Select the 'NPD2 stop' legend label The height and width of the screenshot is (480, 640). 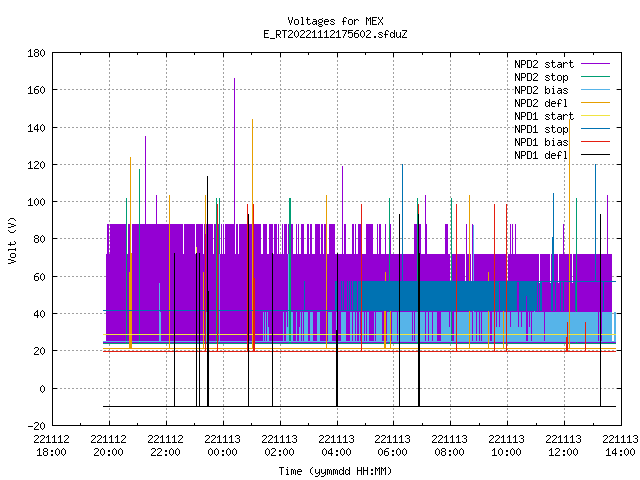541,77
